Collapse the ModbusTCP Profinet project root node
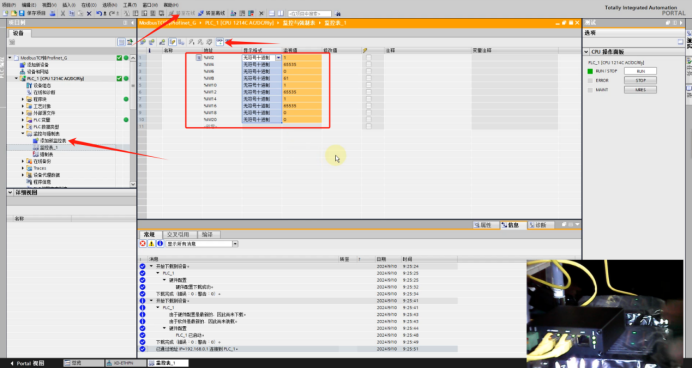The image size is (692, 369). point(10,58)
